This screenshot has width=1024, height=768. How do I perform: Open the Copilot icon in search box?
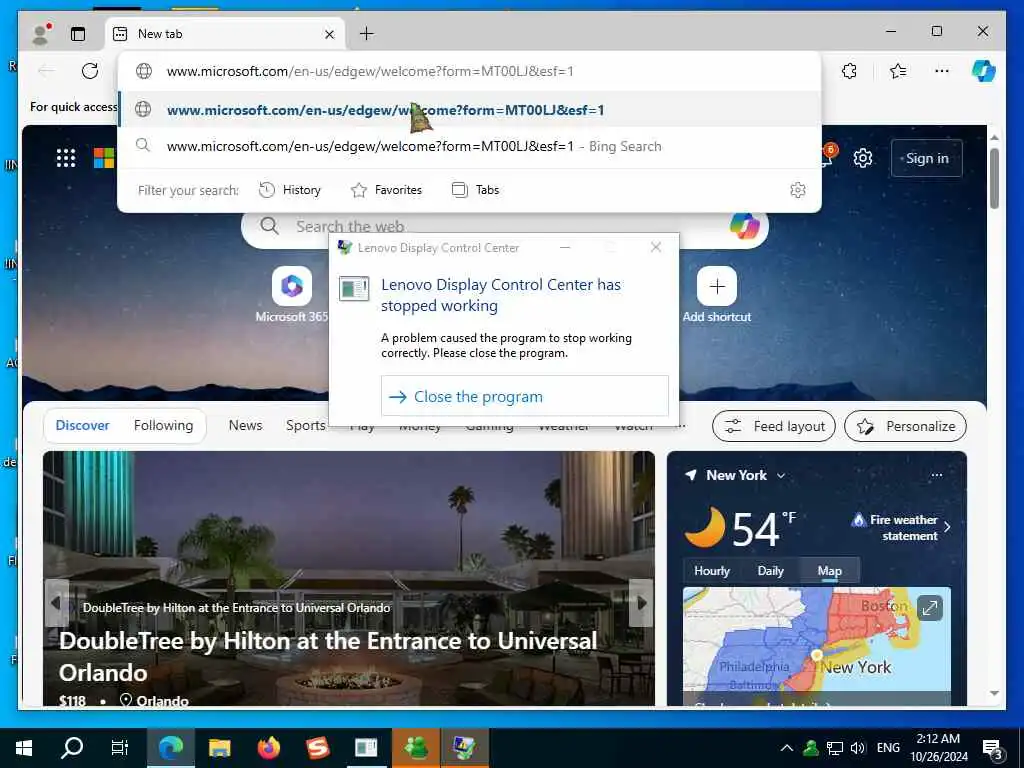[x=744, y=227]
